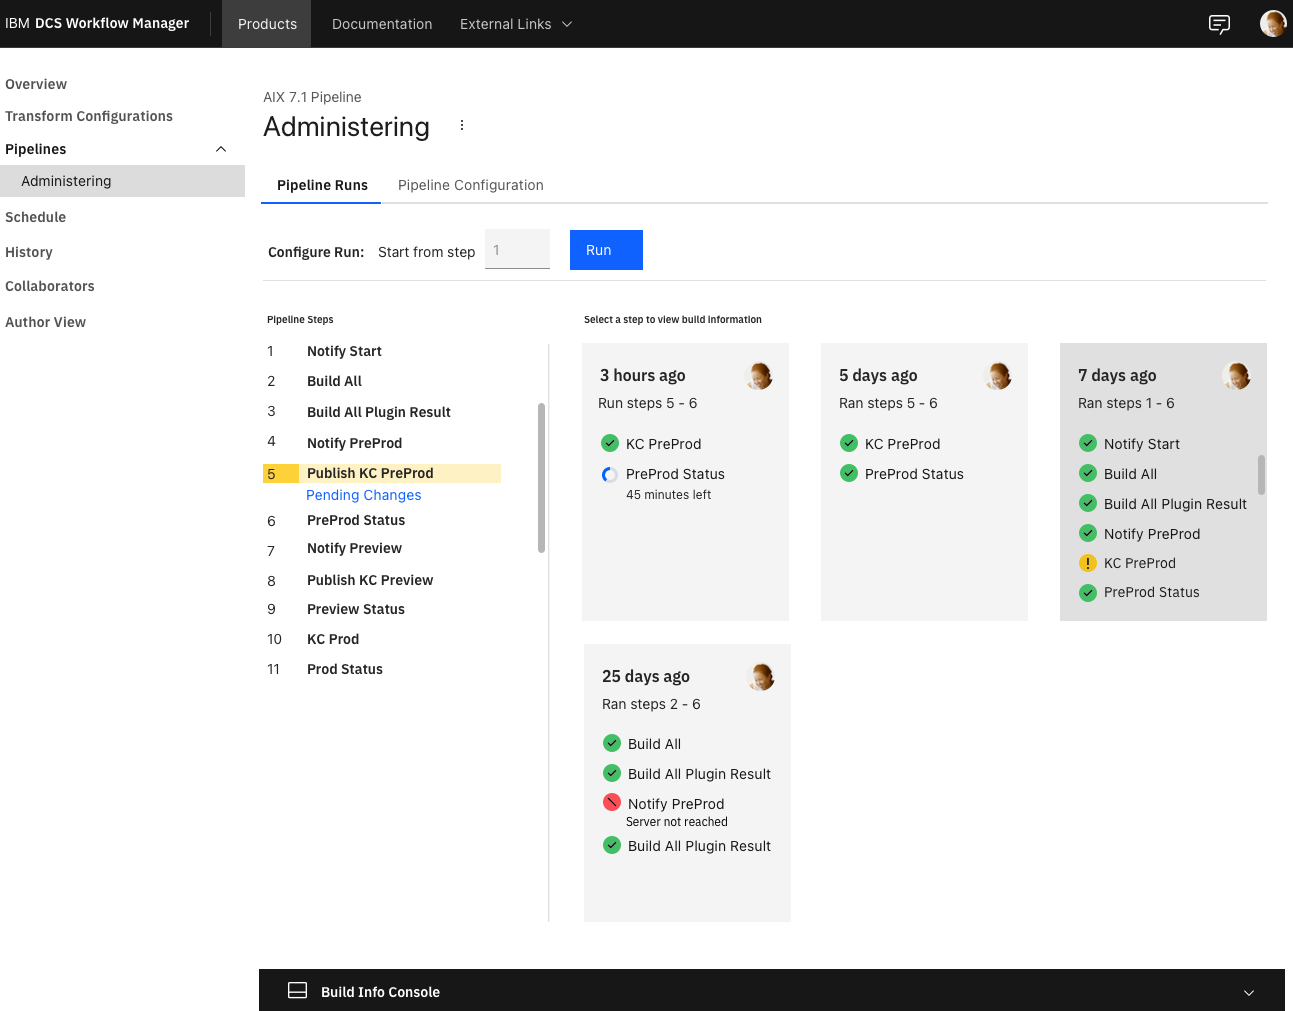Open the 3 hours ago run card heading
The width and height of the screenshot is (1293, 1011).
point(643,375)
